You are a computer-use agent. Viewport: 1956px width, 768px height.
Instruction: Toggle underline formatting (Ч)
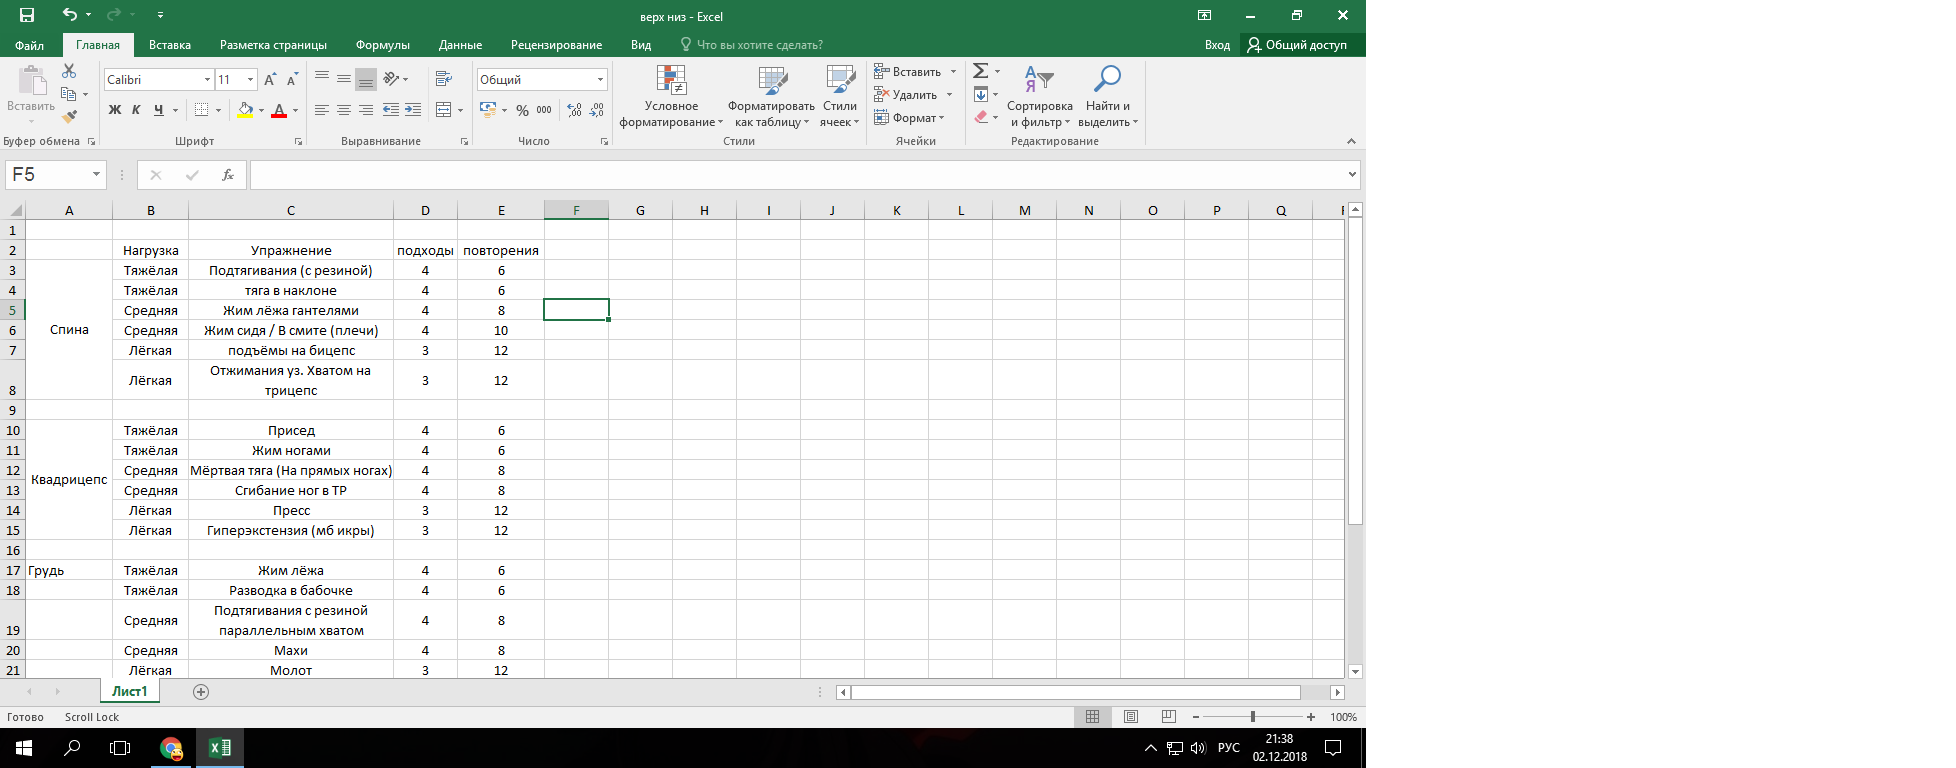(158, 110)
